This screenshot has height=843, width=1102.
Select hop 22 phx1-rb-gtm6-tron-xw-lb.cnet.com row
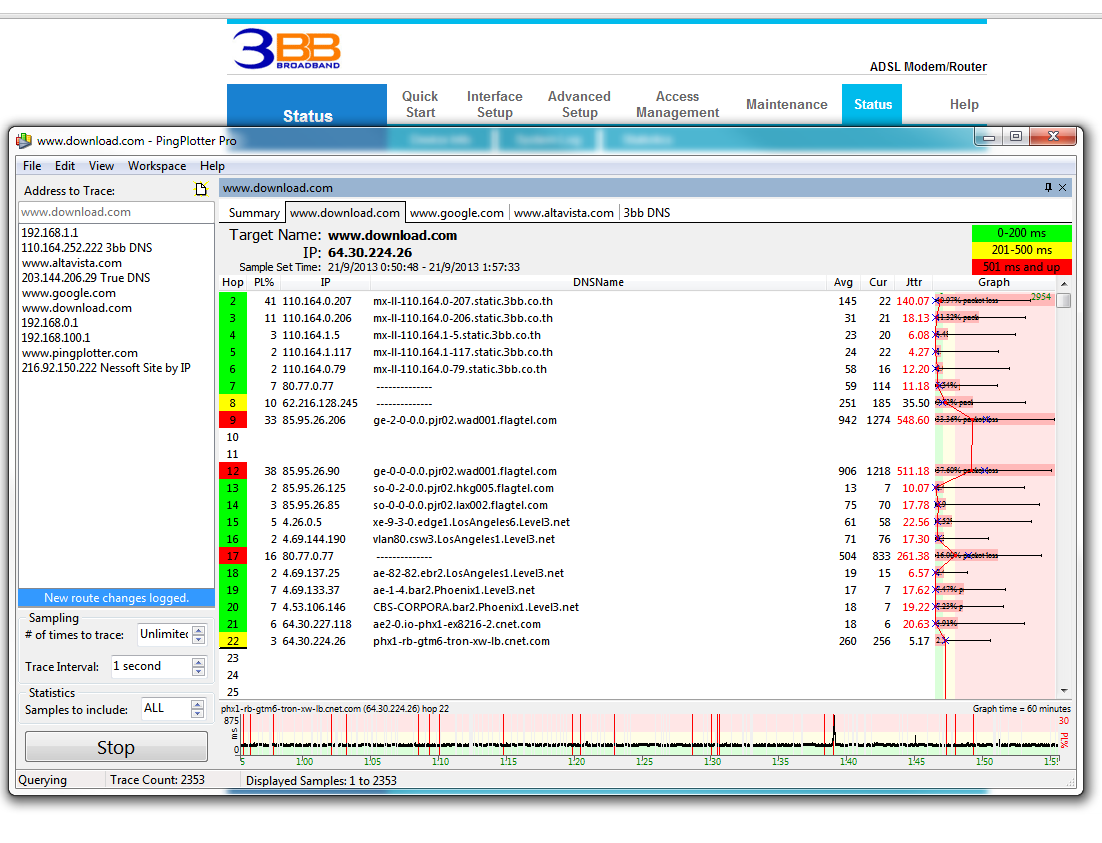(637, 641)
